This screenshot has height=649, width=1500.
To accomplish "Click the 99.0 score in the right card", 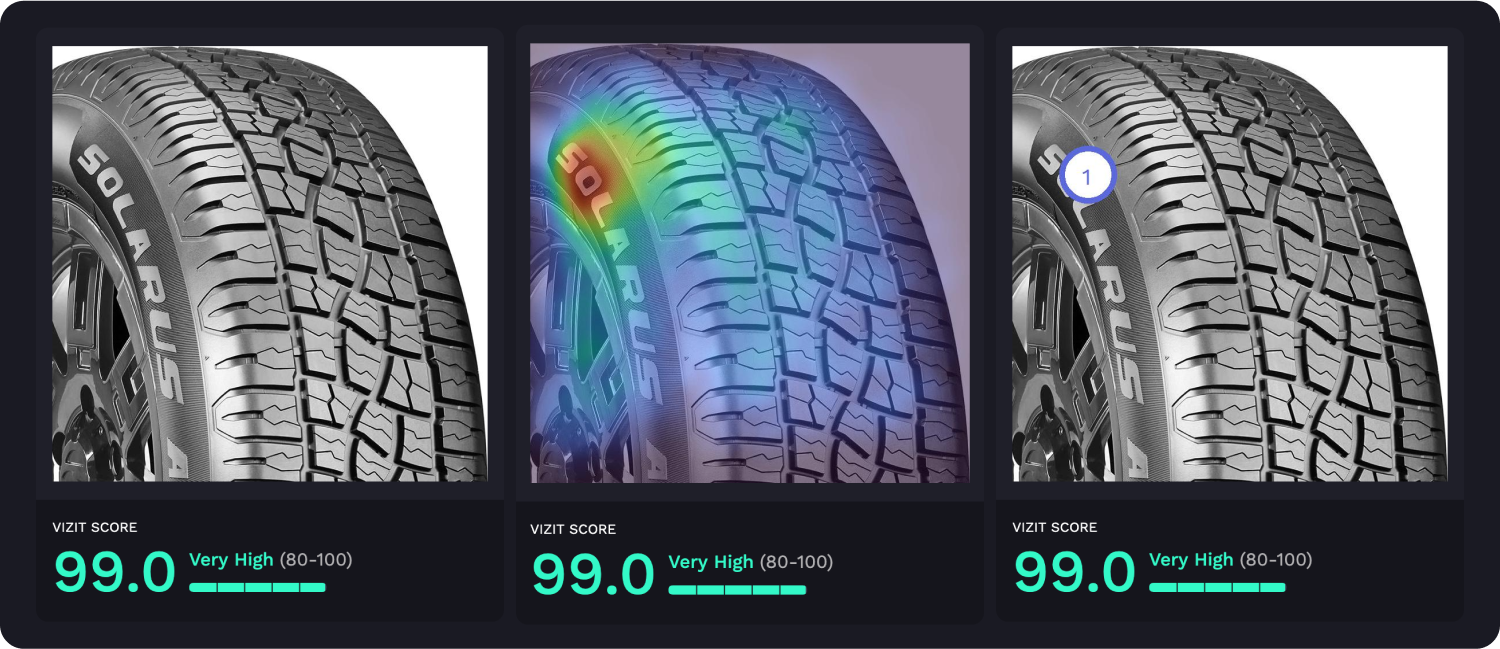I will [x=1075, y=573].
